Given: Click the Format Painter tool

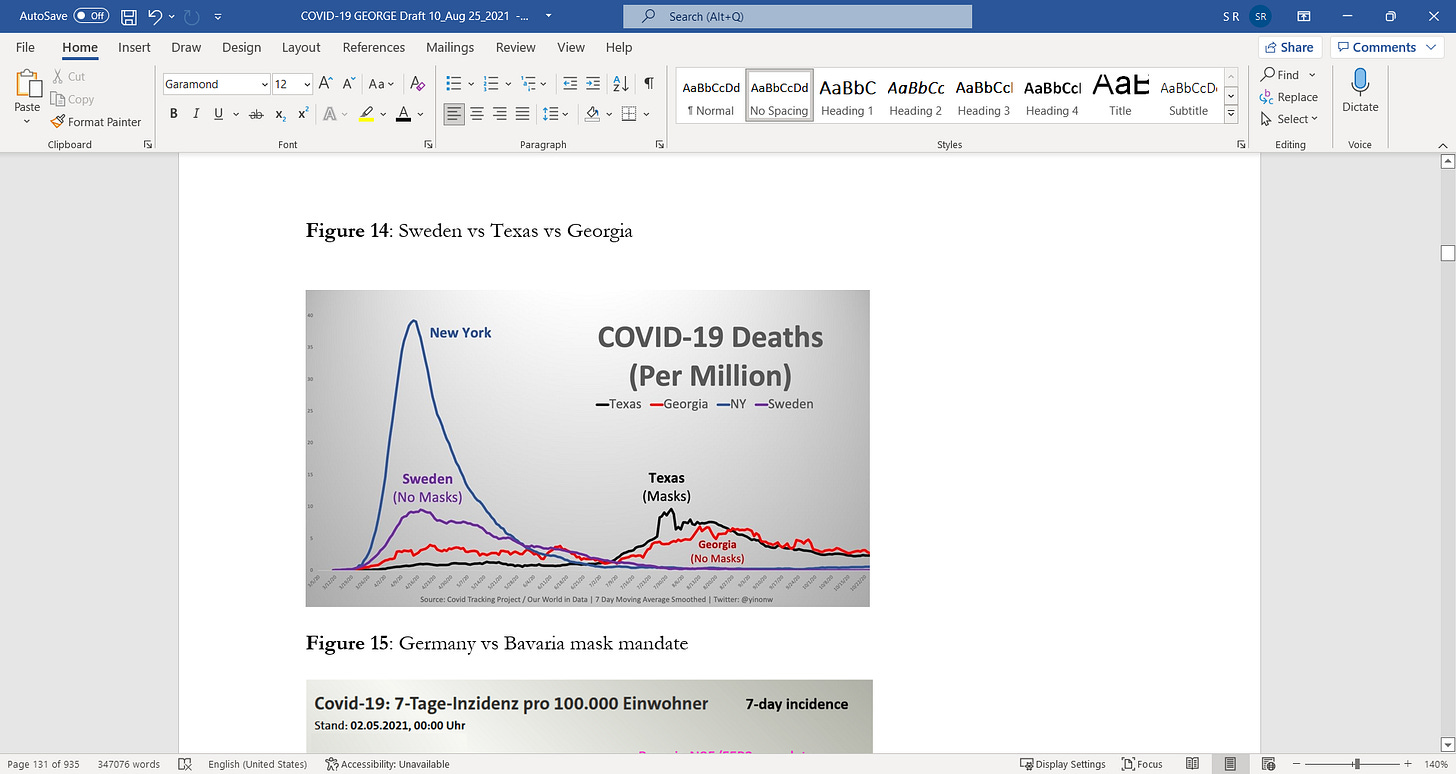Looking at the screenshot, I should [x=96, y=122].
